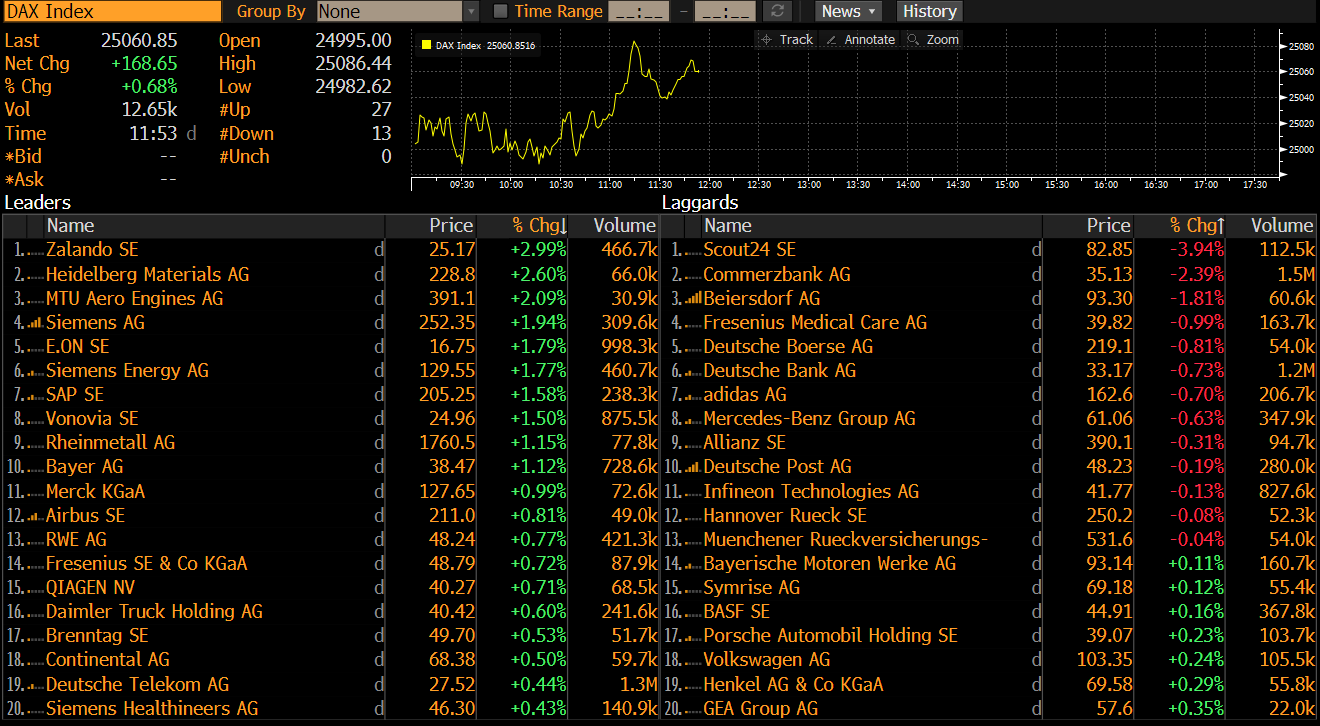Viewport: 1320px width, 726px height.
Task: Toggle the % Chg sort in the Laggards table
Action: [1193, 225]
